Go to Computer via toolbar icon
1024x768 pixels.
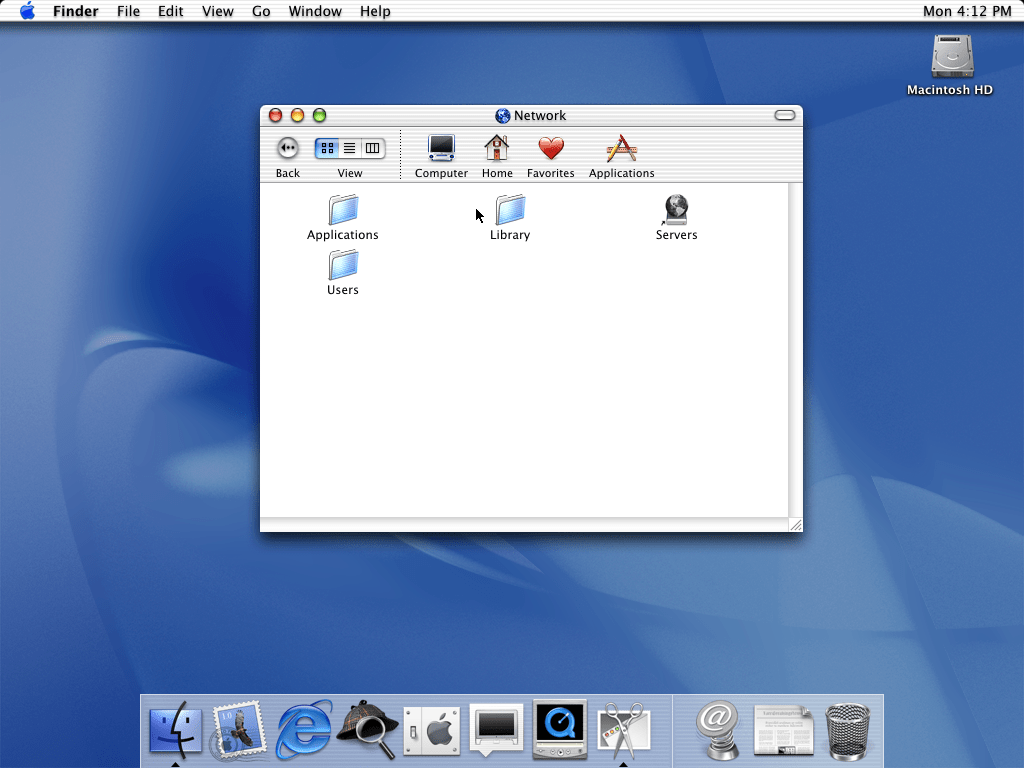441,149
